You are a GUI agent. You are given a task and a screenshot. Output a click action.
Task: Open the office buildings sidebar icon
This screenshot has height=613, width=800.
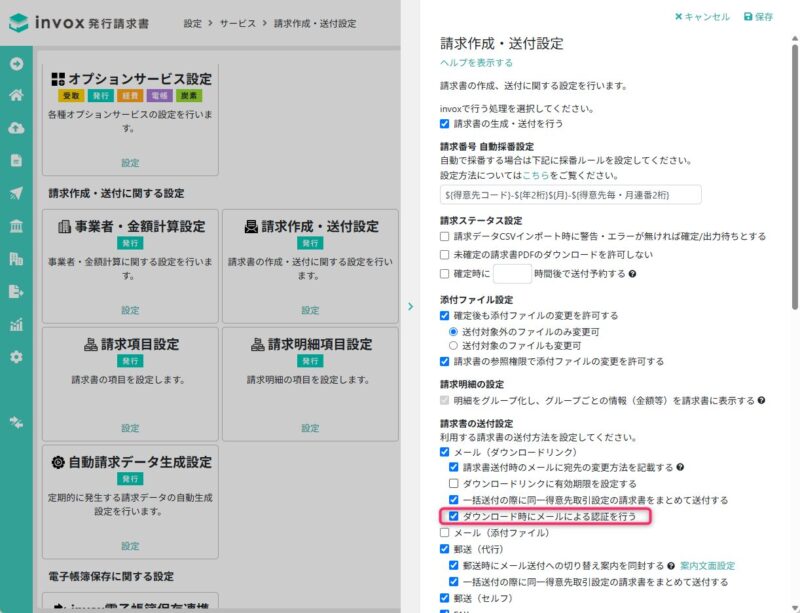pos(16,259)
